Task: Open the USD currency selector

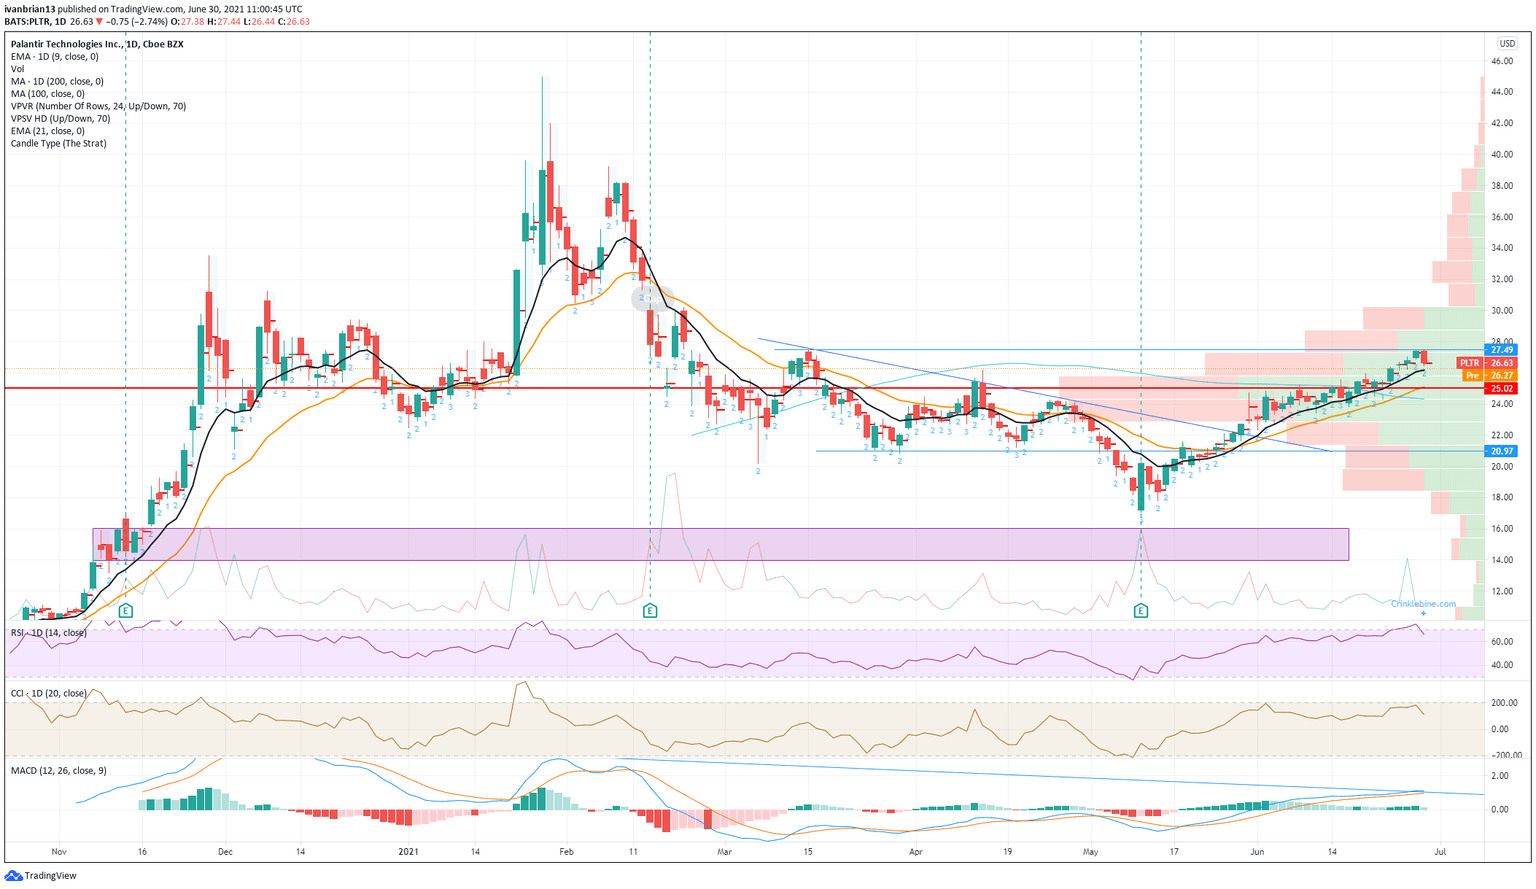Action: tap(1507, 44)
